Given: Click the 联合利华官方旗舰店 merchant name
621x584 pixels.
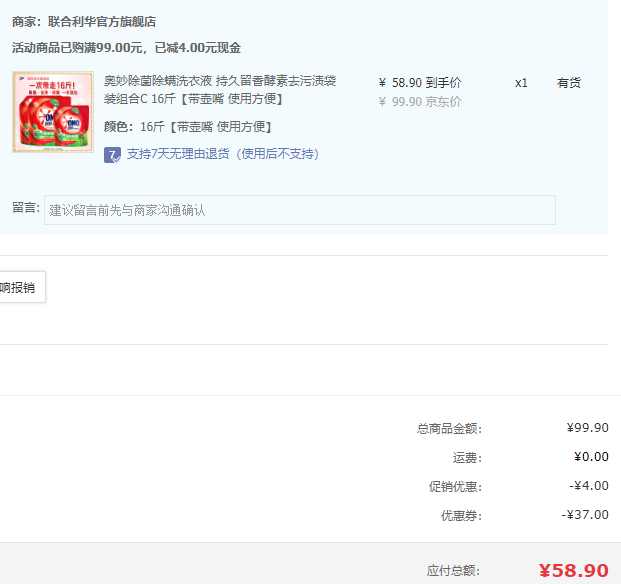Looking at the screenshot, I should 102,22.
